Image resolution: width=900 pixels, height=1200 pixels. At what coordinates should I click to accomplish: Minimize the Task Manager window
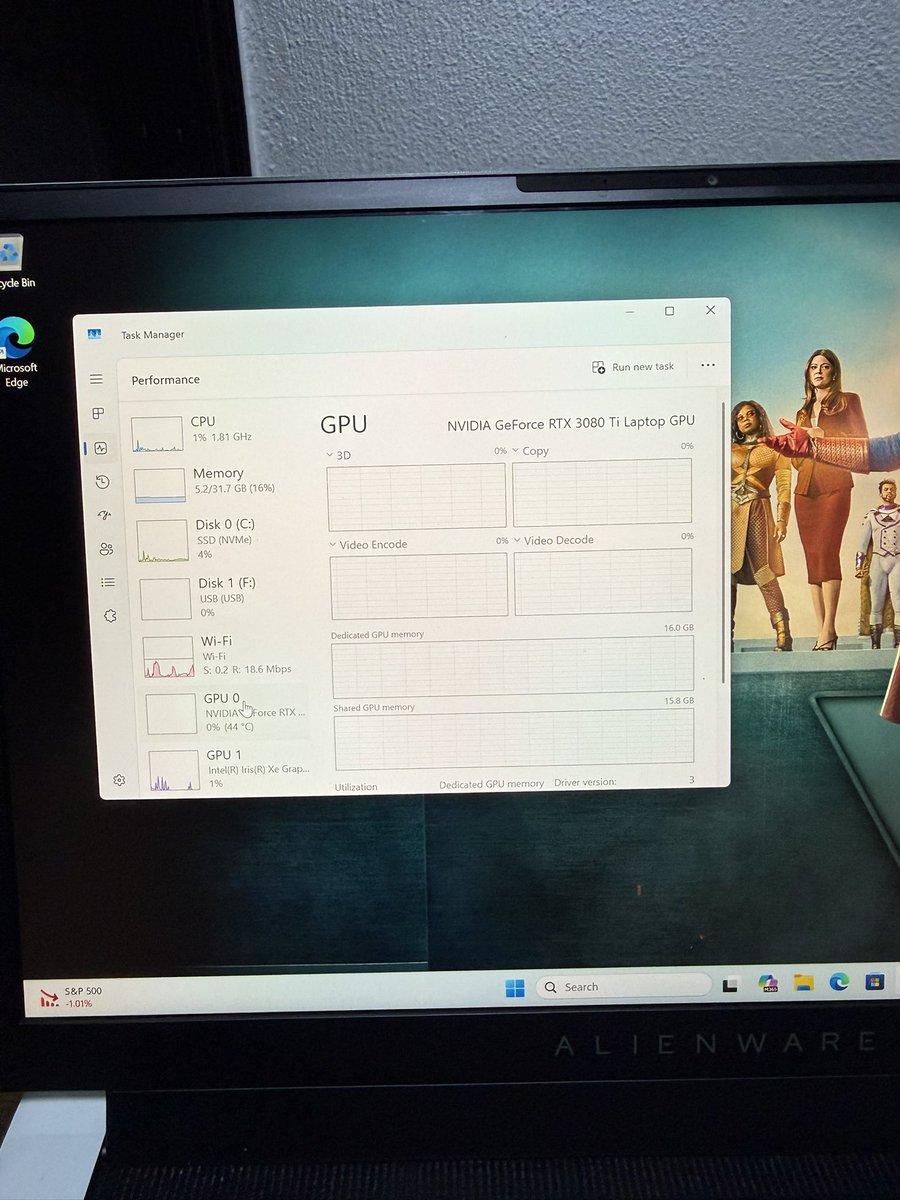coord(628,312)
